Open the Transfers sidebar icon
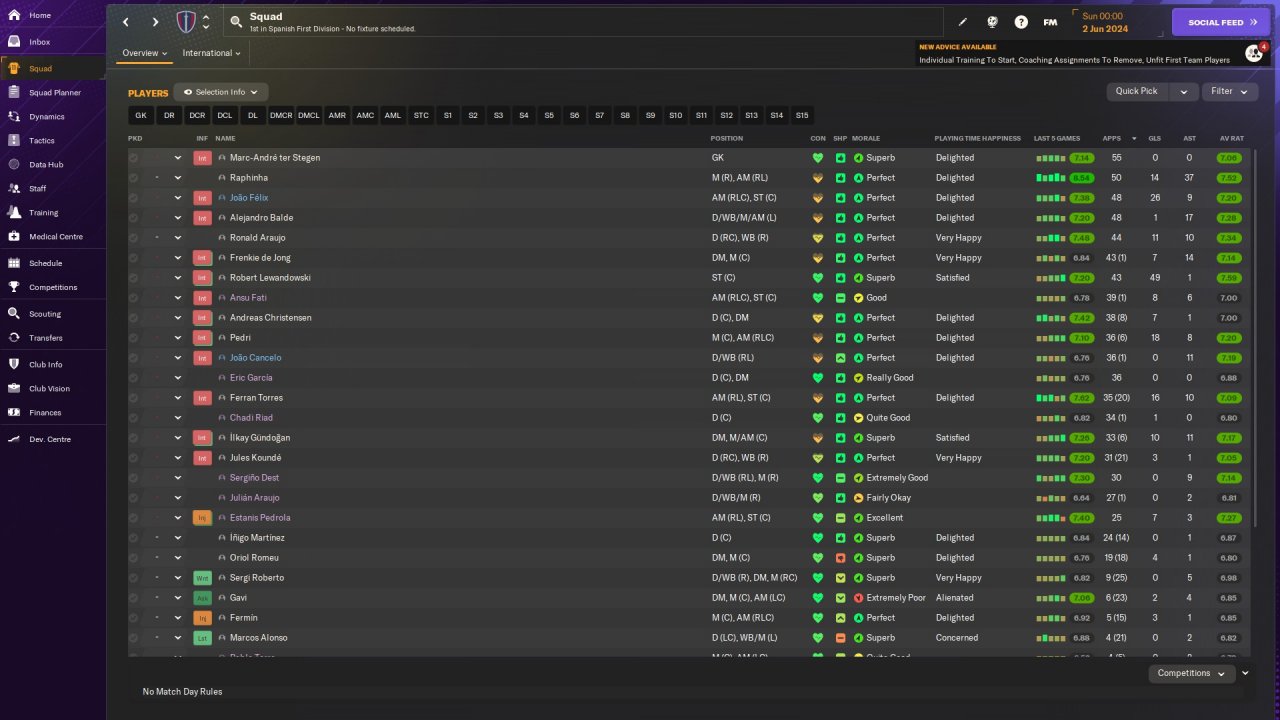This screenshot has height=720, width=1280. coord(14,338)
